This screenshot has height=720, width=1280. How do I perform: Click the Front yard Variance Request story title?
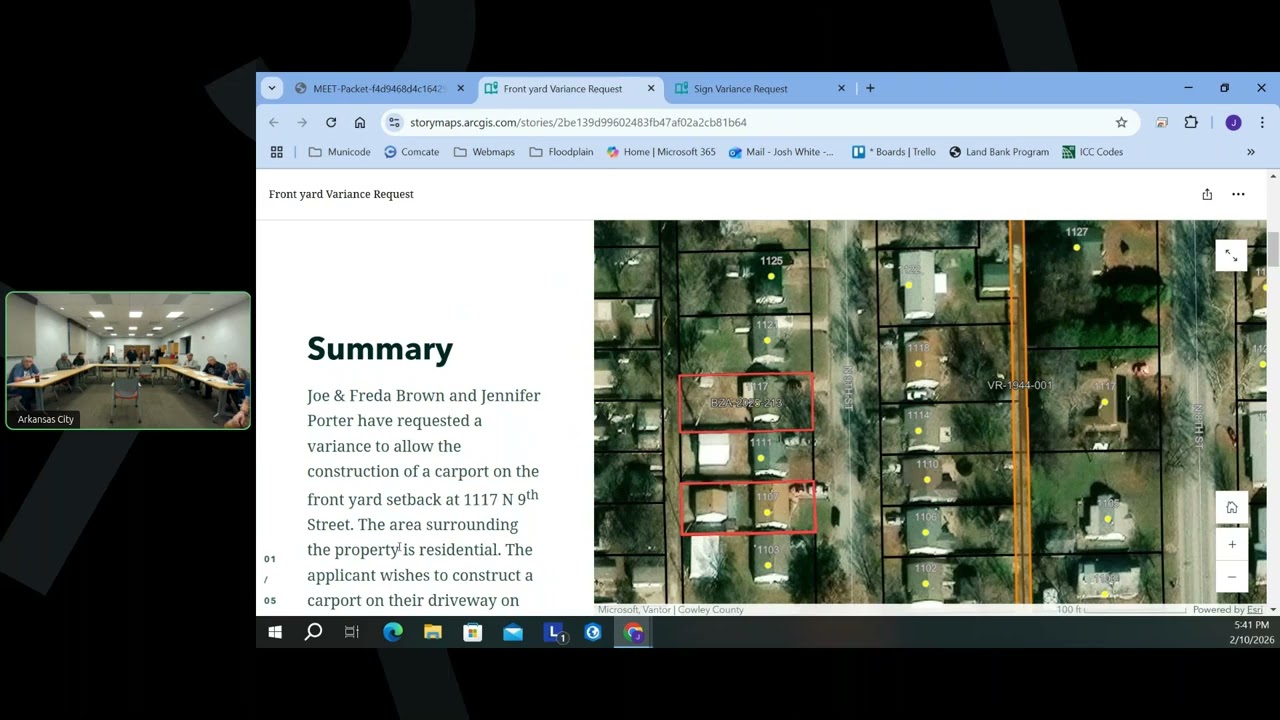click(x=341, y=194)
